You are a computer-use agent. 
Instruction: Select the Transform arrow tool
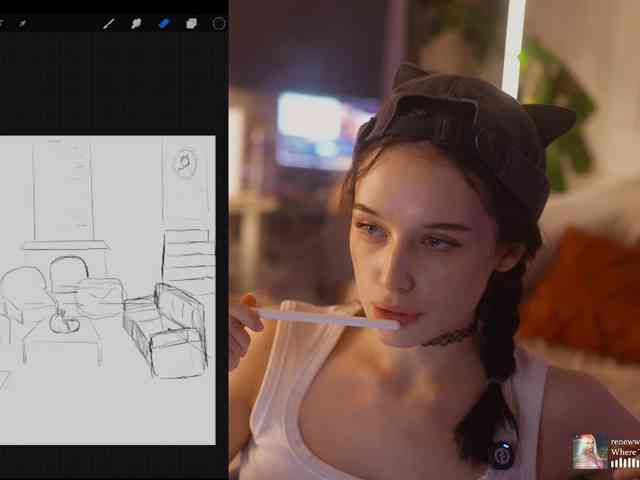click(x=22, y=24)
